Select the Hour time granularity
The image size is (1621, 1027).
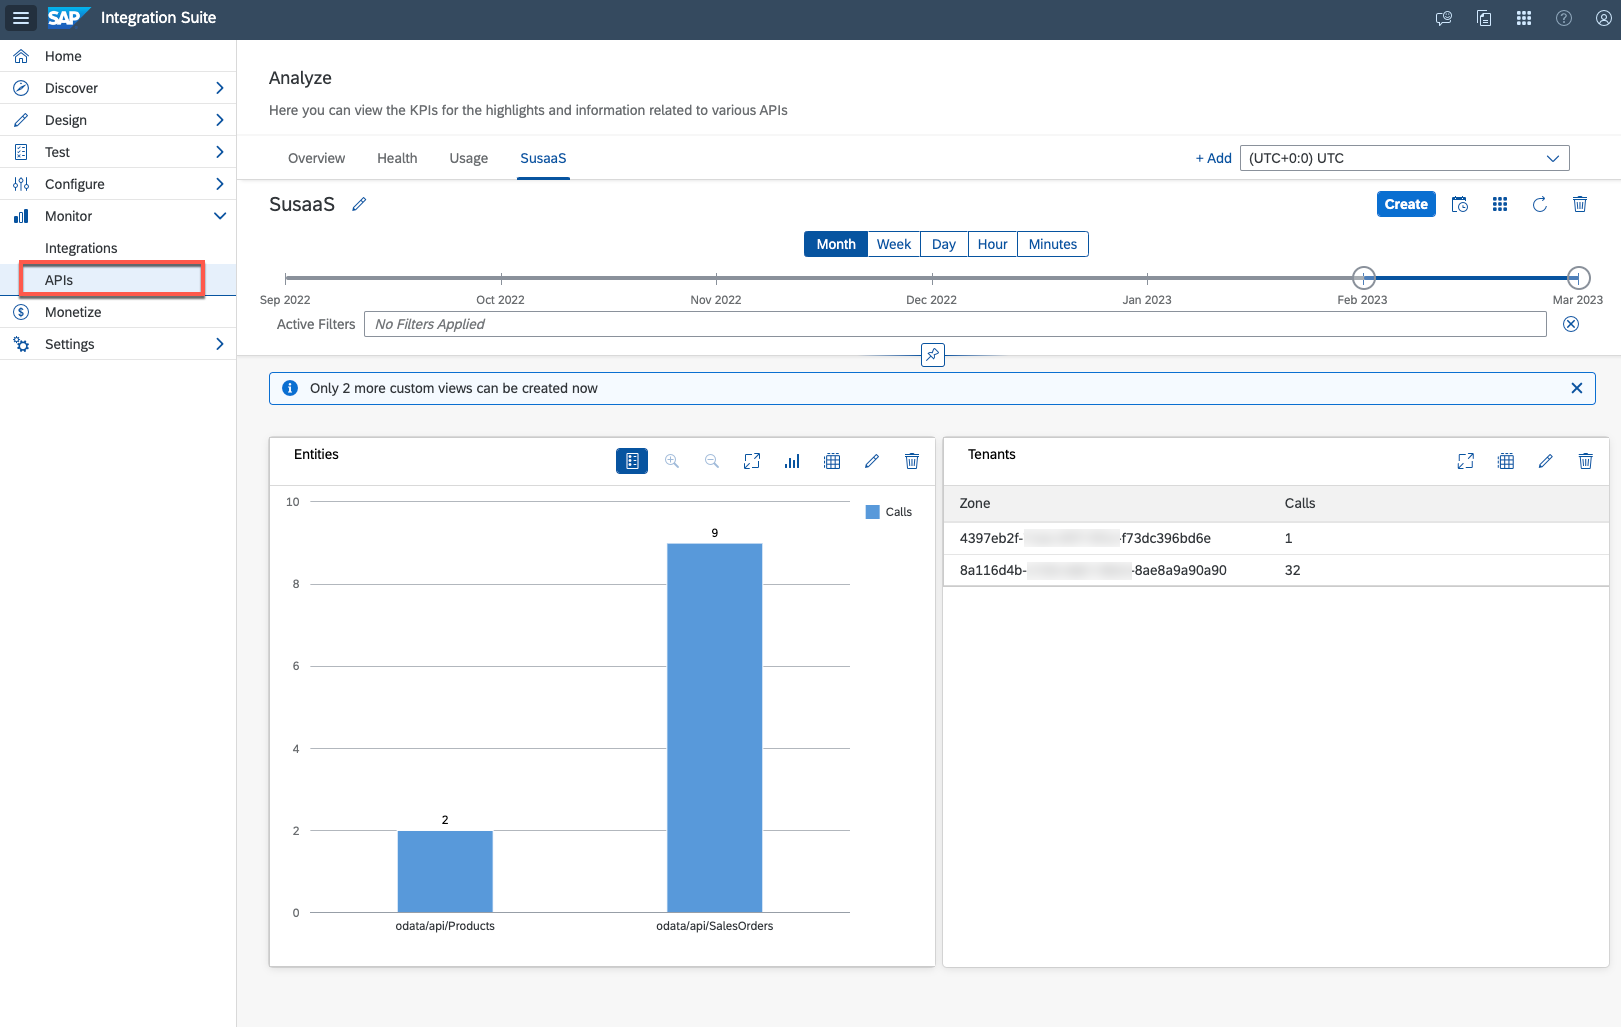click(993, 244)
